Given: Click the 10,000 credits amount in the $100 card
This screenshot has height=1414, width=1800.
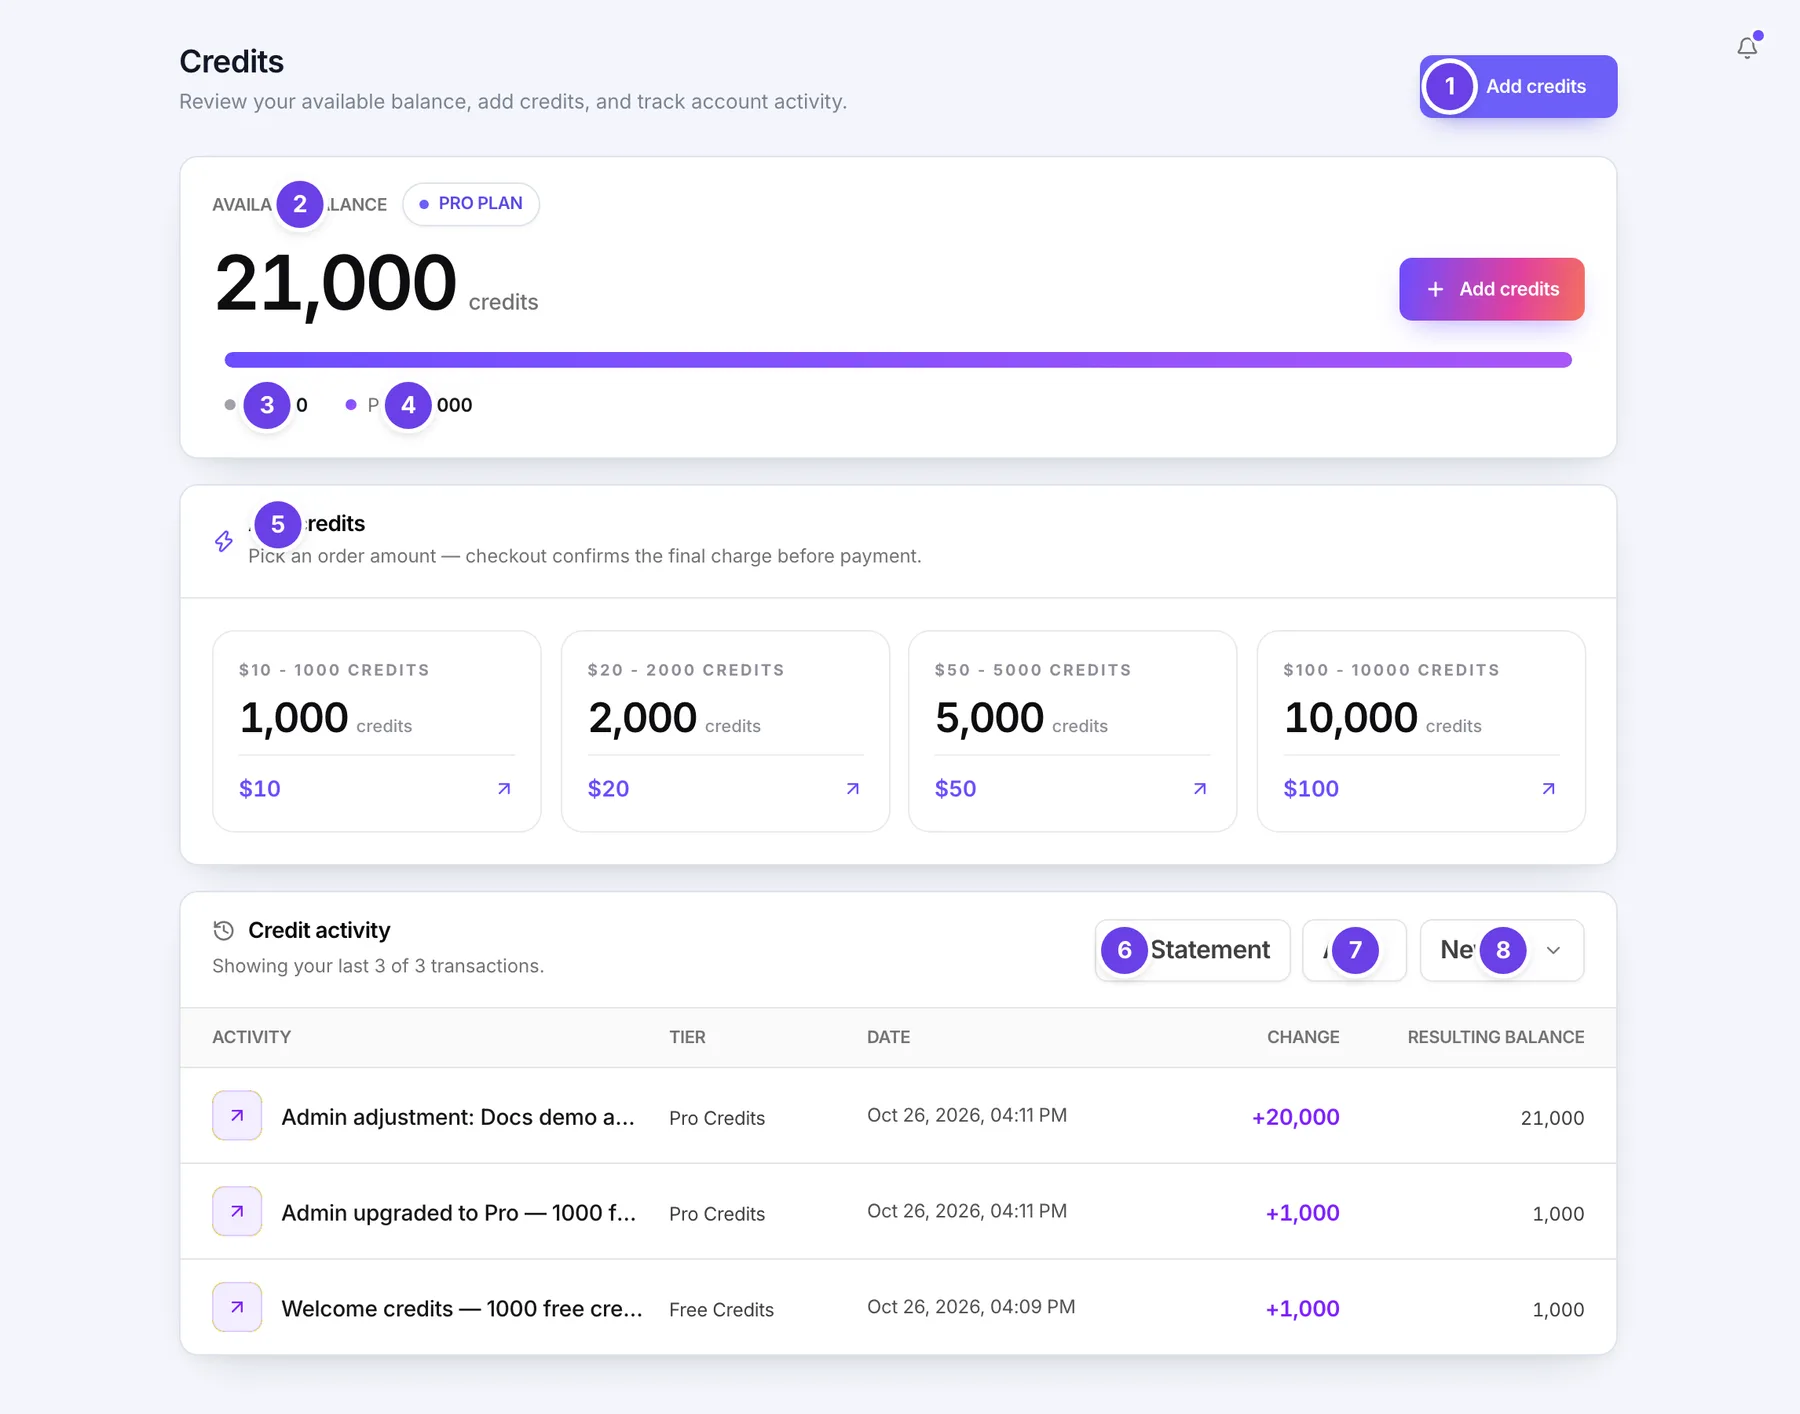Looking at the screenshot, I should [1350, 718].
